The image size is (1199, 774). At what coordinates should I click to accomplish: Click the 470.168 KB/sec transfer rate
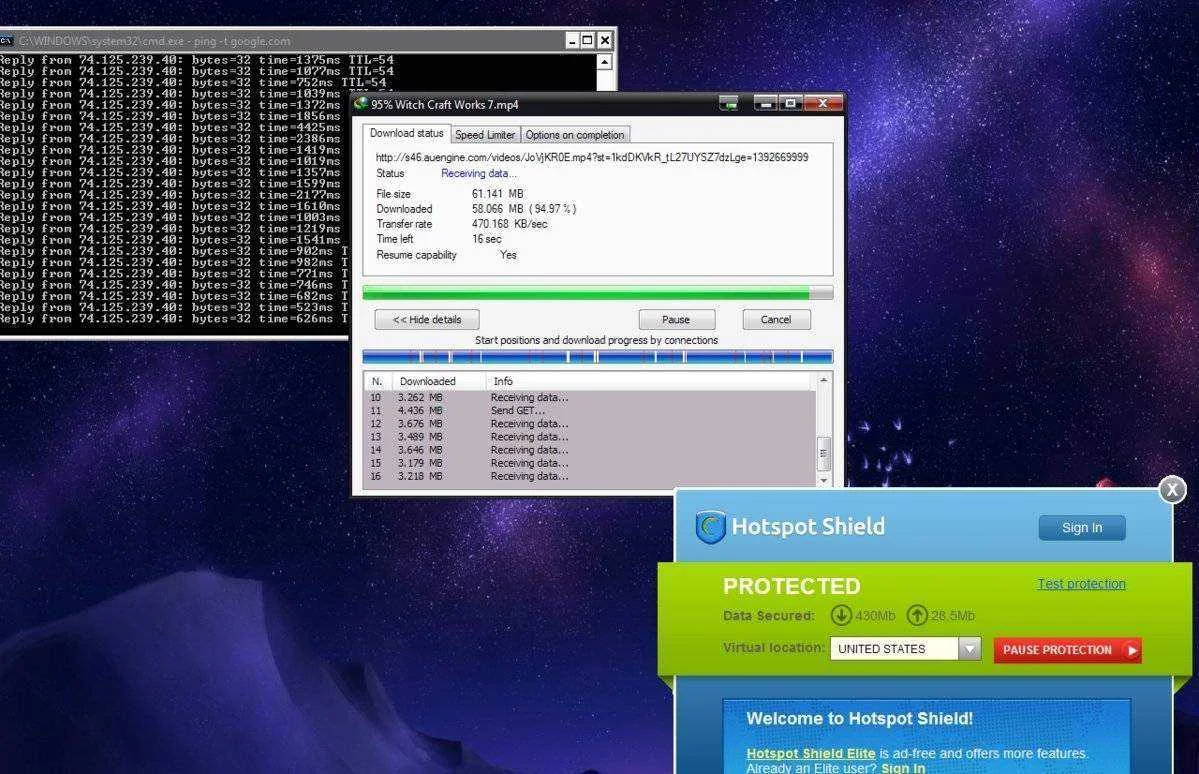coord(509,224)
